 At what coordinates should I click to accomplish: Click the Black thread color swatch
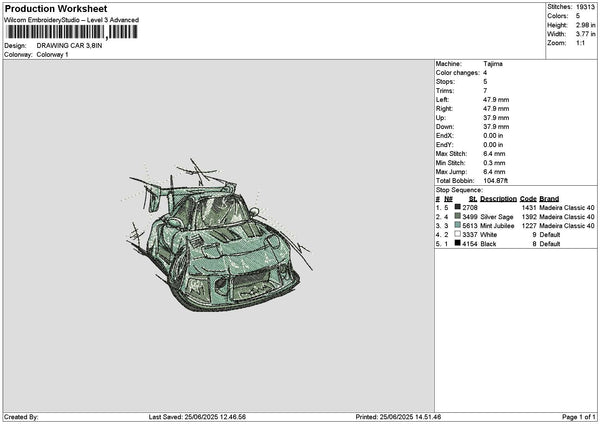coord(457,243)
